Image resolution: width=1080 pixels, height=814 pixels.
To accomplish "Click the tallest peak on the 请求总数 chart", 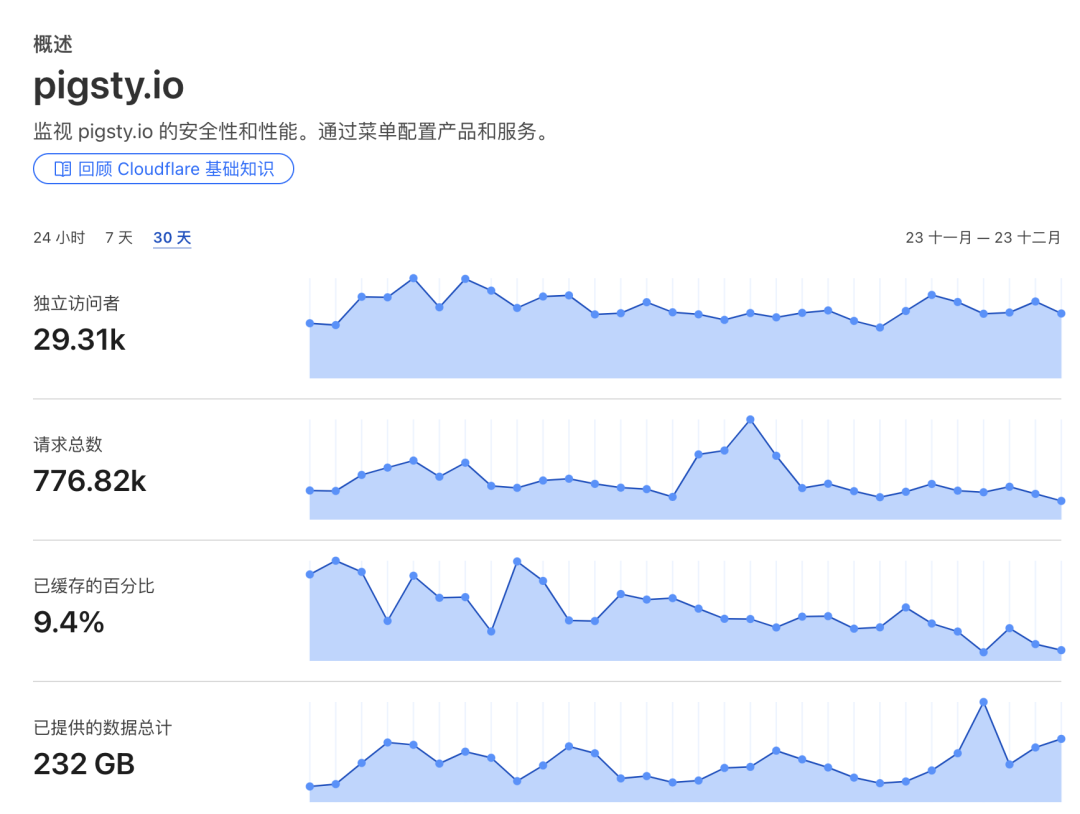I will coord(748,421).
